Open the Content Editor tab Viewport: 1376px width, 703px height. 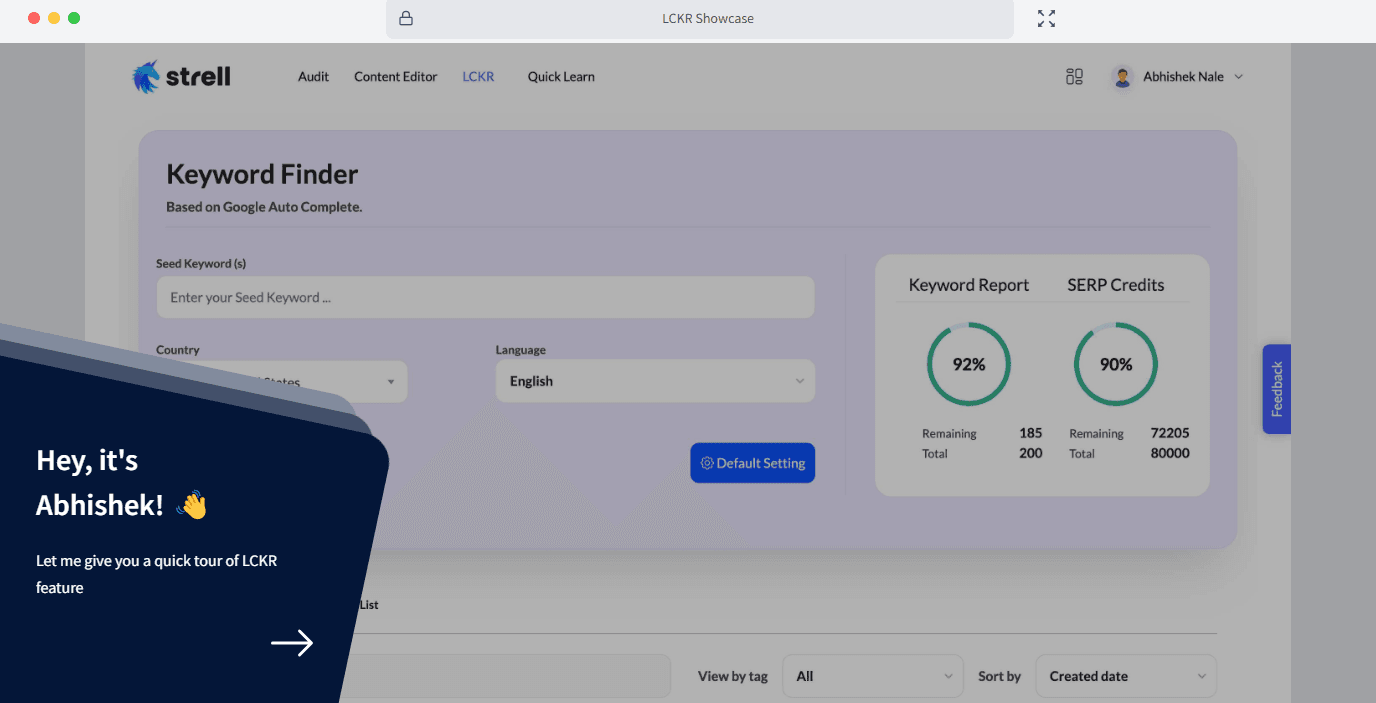point(395,76)
